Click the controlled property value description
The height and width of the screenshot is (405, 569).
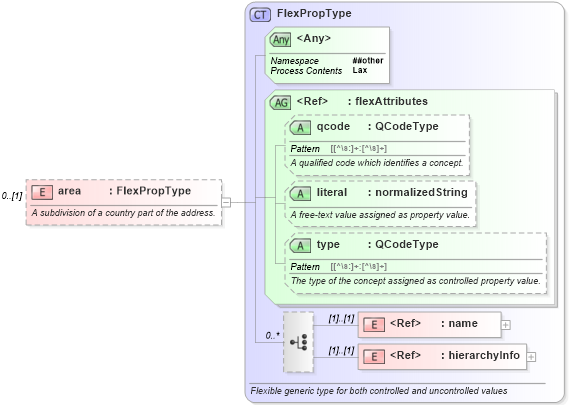pyautogui.click(x=416, y=281)
